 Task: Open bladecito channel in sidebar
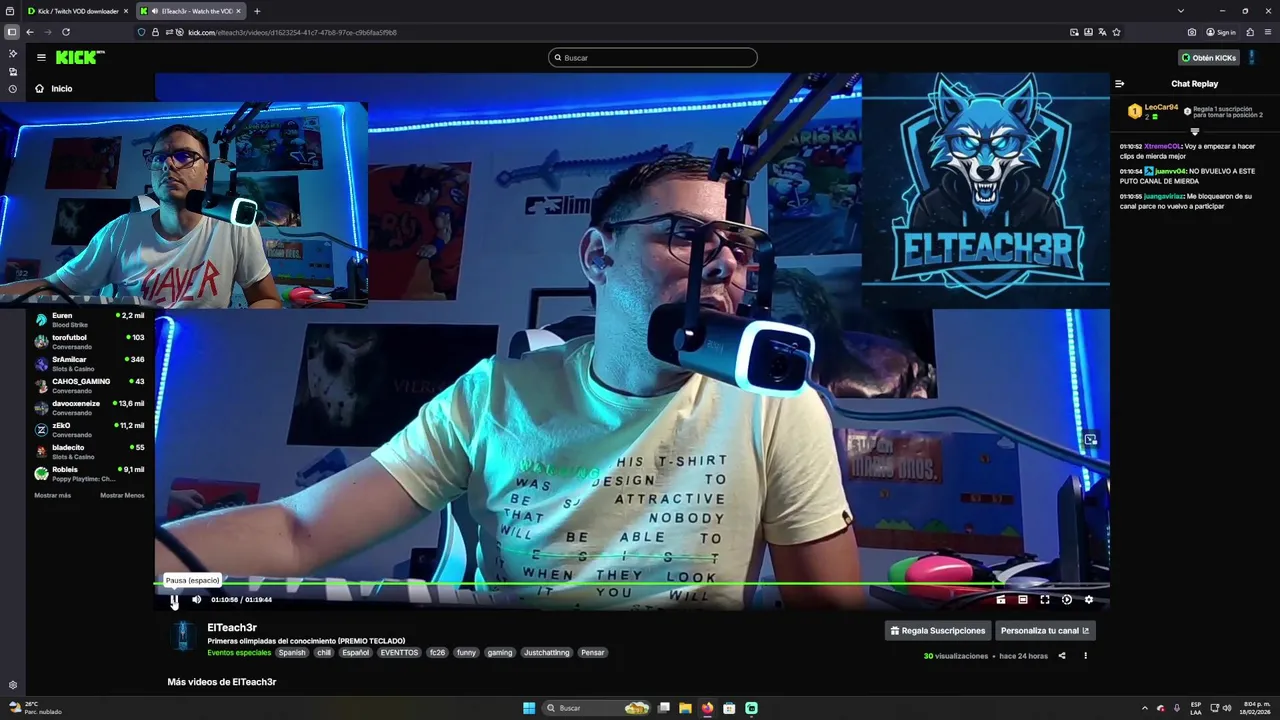(90, 452)
